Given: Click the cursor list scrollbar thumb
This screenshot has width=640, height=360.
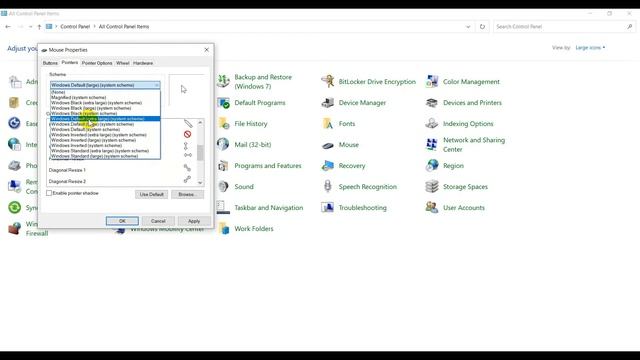Looking at the screenshot, I should click(200, 153).
